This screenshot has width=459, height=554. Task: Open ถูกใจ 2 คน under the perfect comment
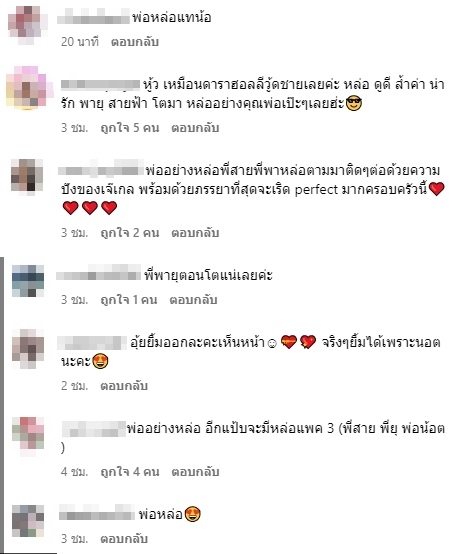(130, 232)
